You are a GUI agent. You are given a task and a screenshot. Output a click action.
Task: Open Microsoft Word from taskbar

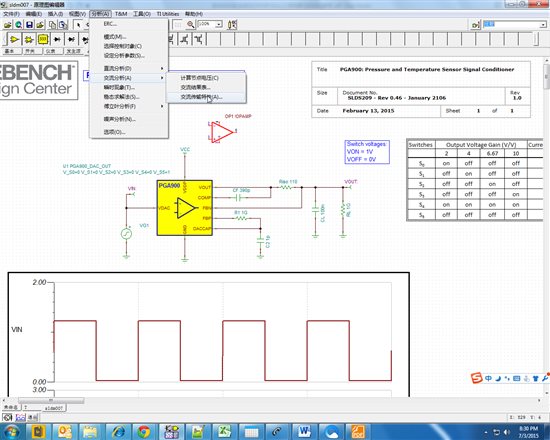(x=304, y=432)
